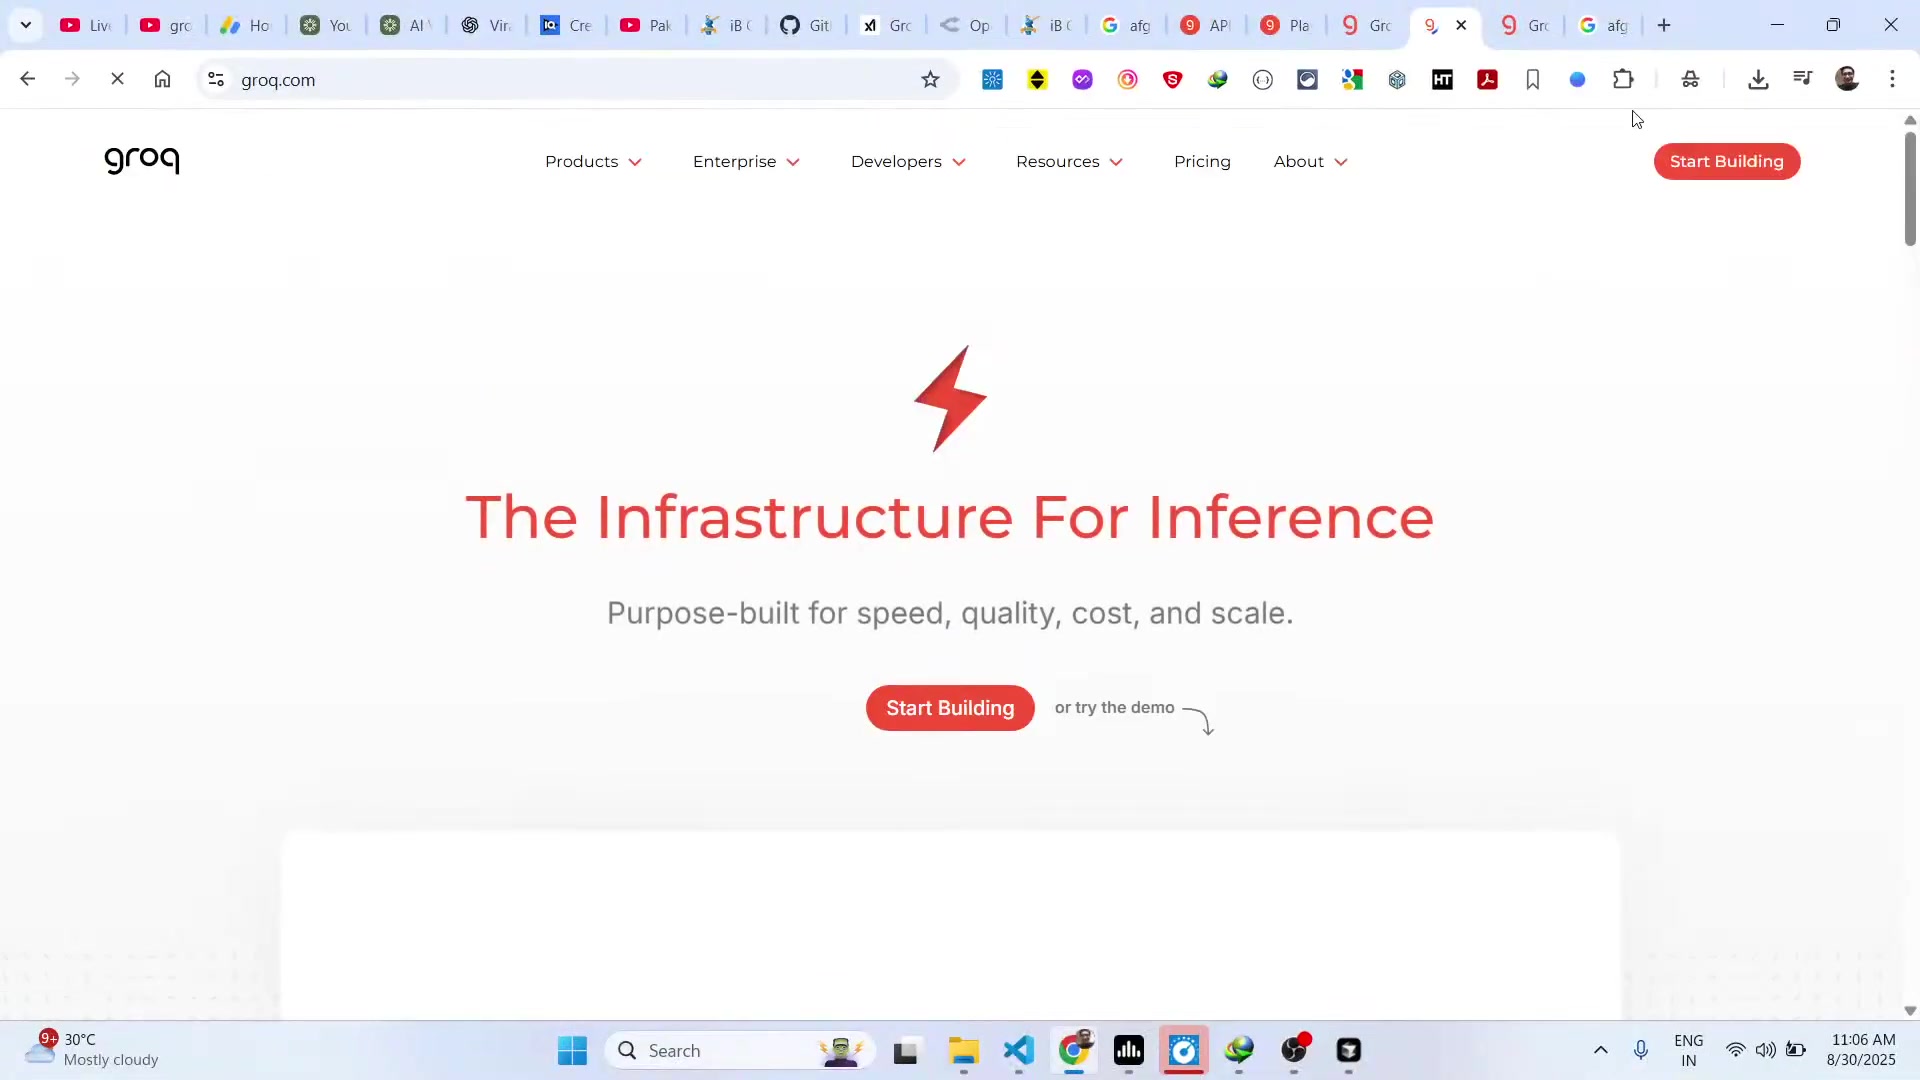Open the Windows Start menu
Viewport: 1920px width, 1080px height.
[x=572, y=1050]
